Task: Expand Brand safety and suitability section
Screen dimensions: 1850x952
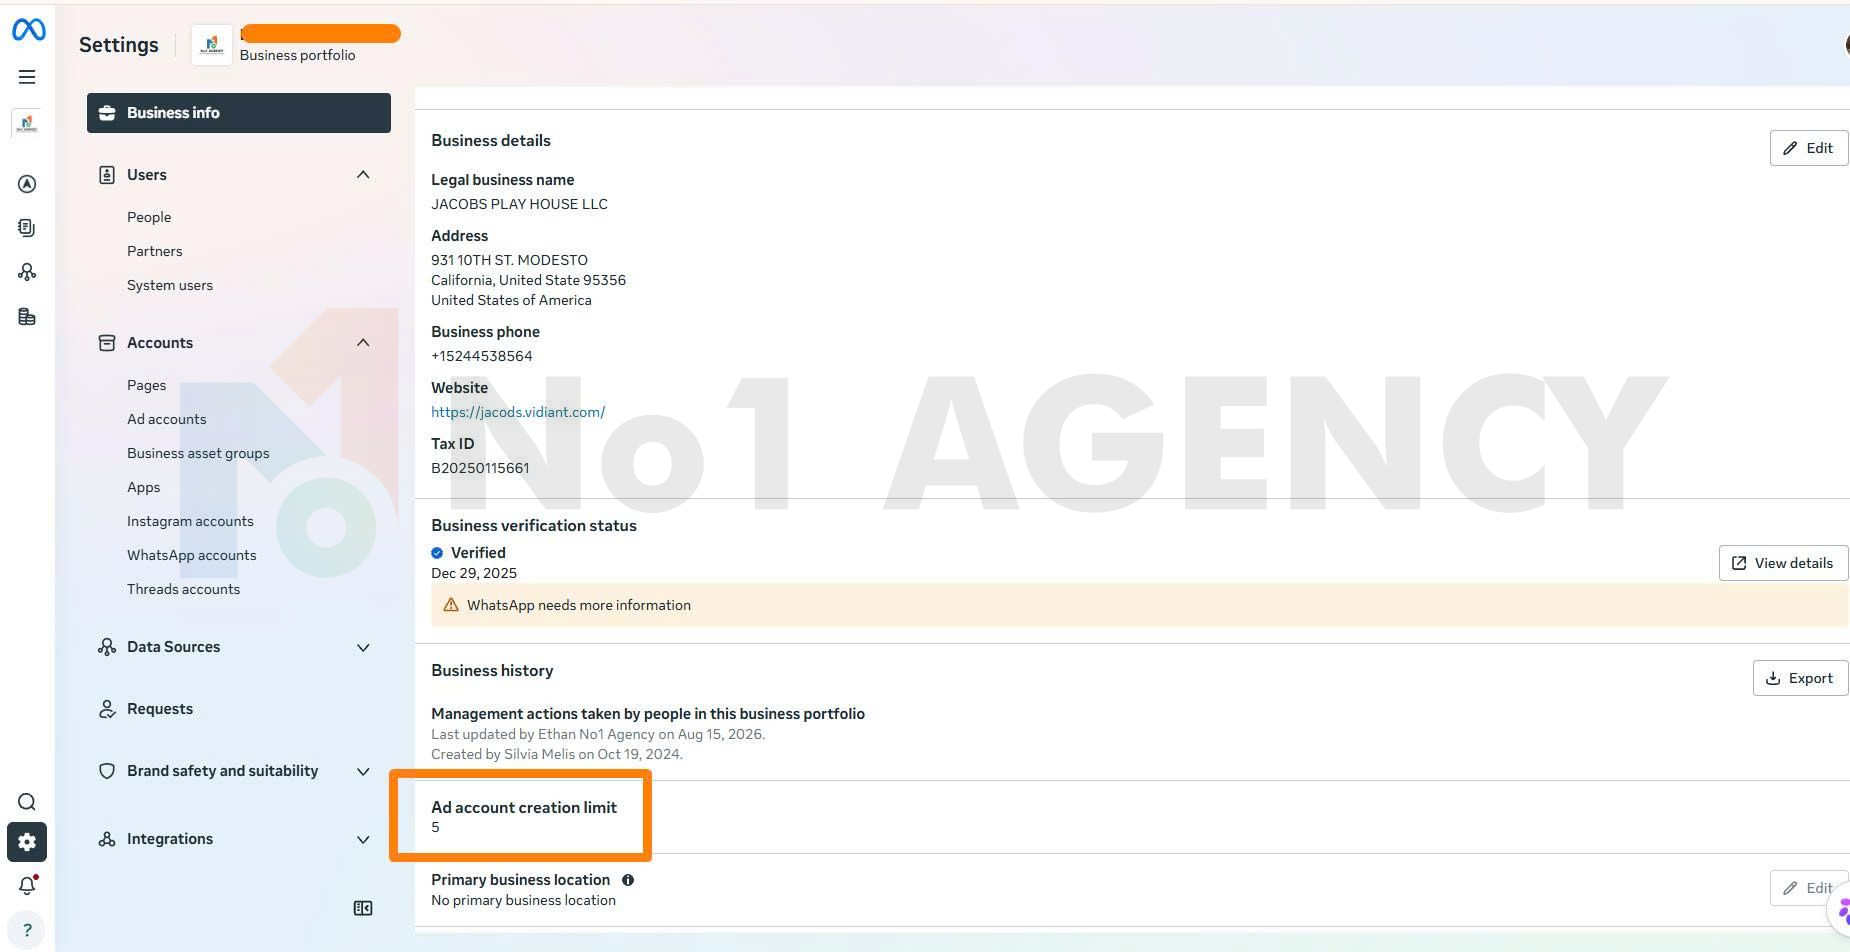Action: (x=363, y=771)
